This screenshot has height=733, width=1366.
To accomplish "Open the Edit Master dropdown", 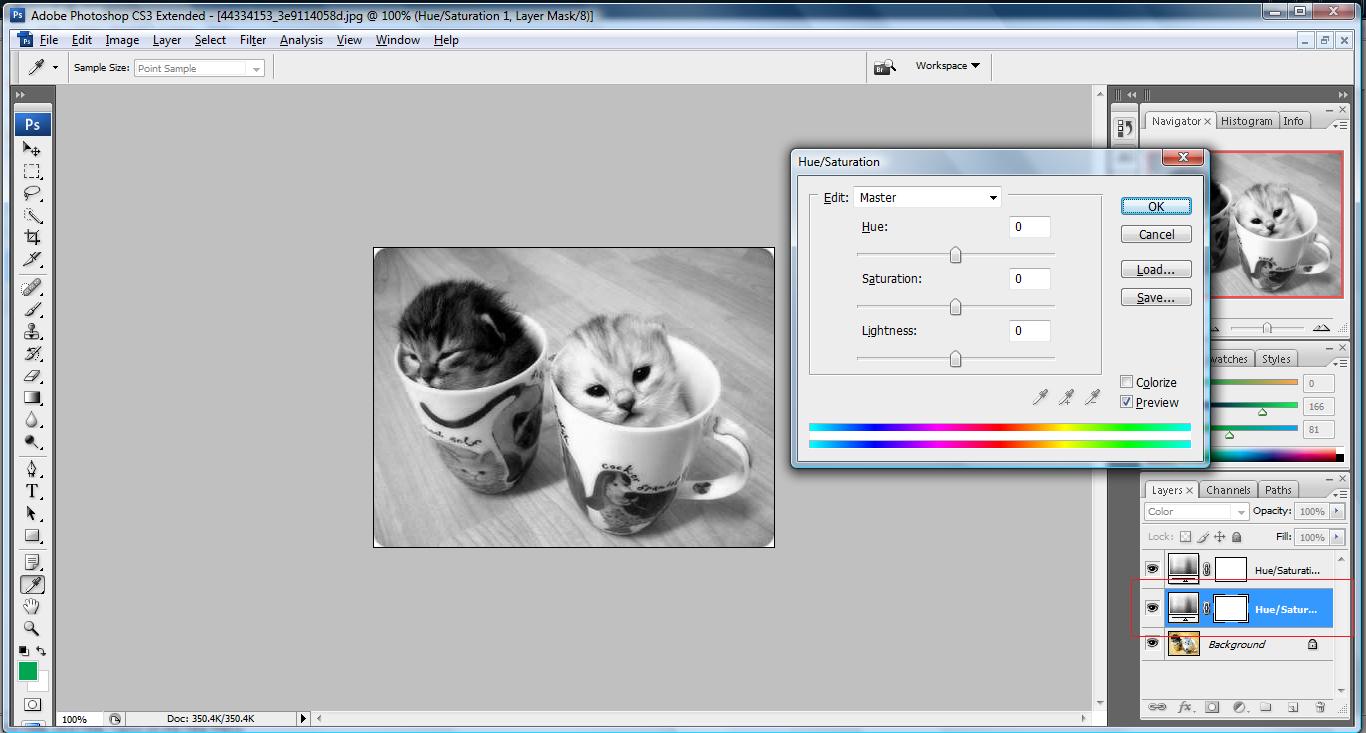I will 928,198.
